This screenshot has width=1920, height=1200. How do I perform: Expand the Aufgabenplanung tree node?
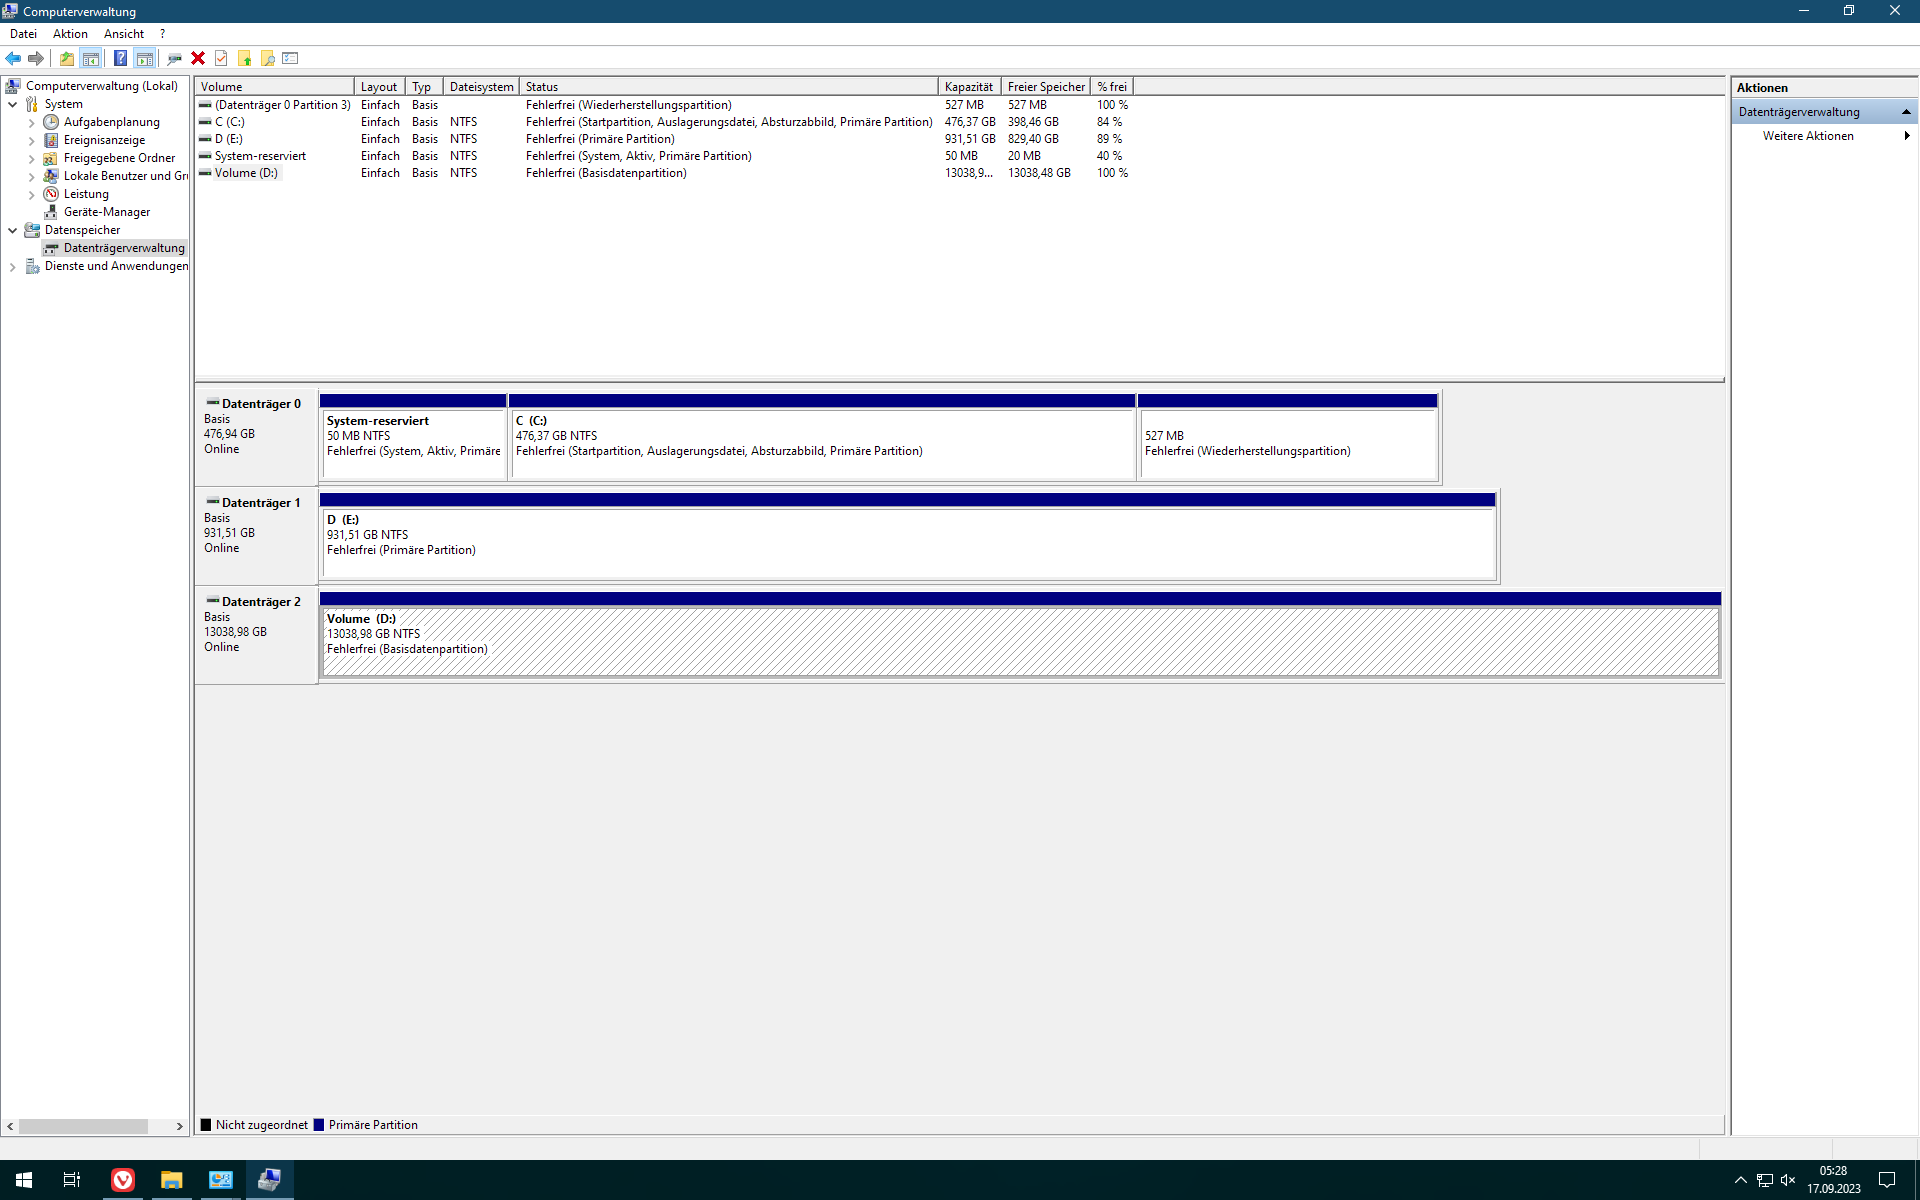point(31,122)
